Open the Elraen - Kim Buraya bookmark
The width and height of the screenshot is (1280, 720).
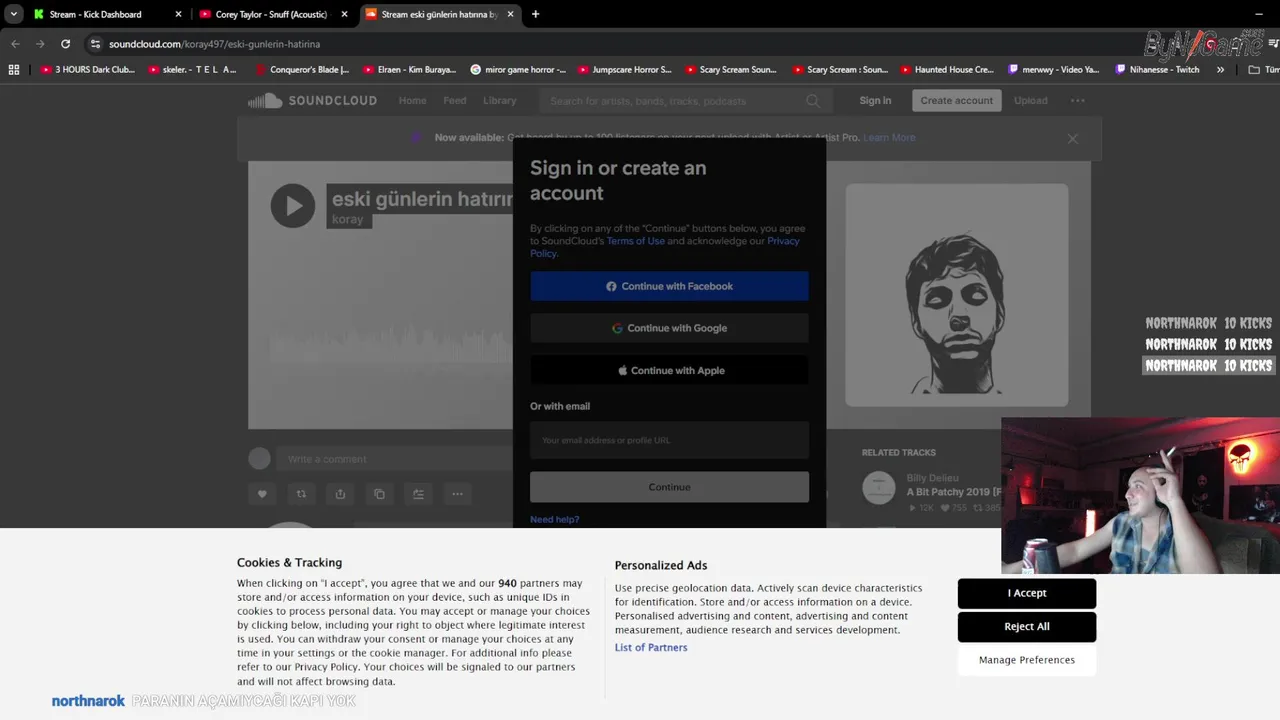click(x=410, y=70)
